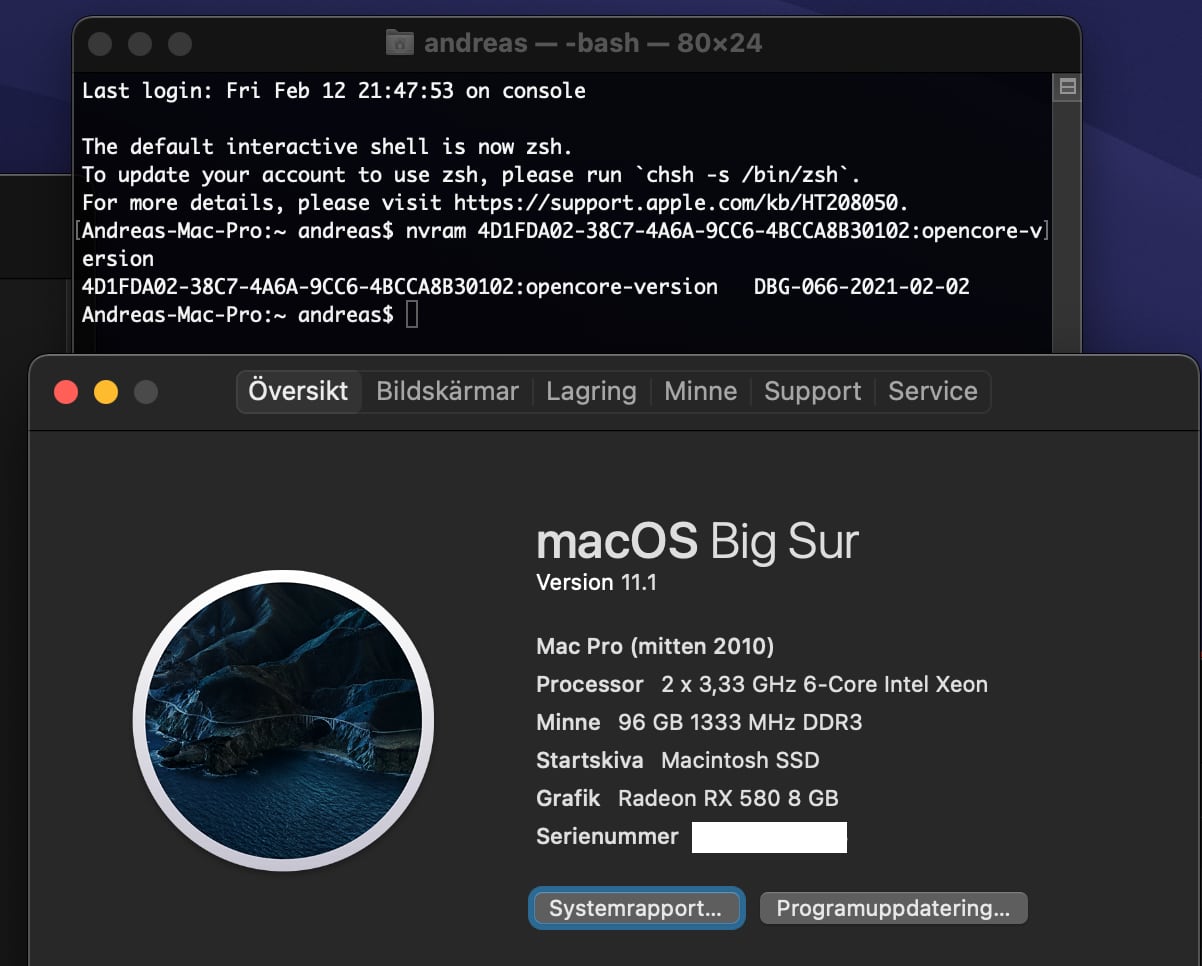Click the Terminal window split-pane icon
The height and width of the screenshot is (966, 1202).
pyautogui.click(x=1067, y=88)
